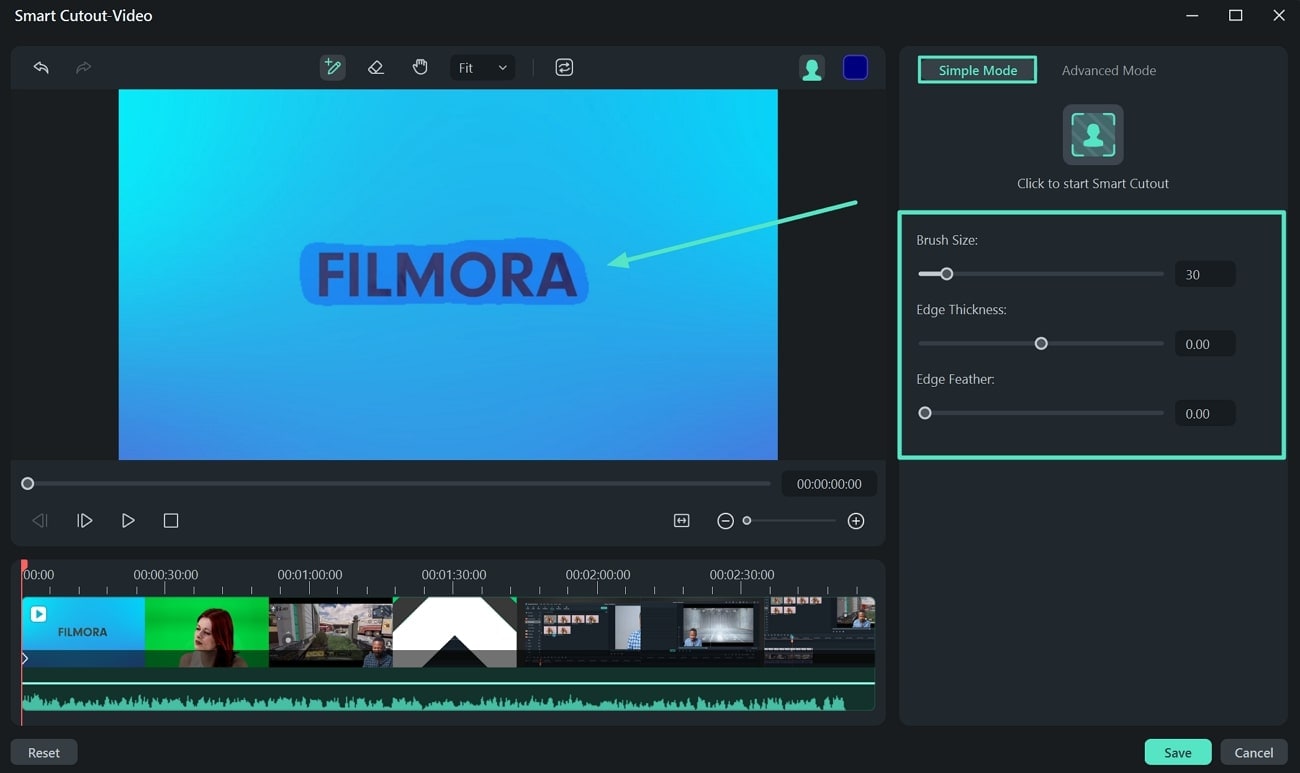Click the Cancel button
The image size is (1300, 773).
[x=1254, y=752]
